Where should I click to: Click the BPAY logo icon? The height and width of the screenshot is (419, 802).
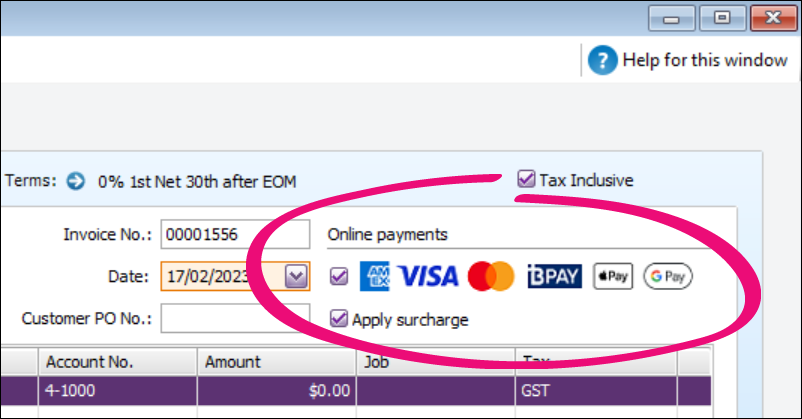point(554,276)
